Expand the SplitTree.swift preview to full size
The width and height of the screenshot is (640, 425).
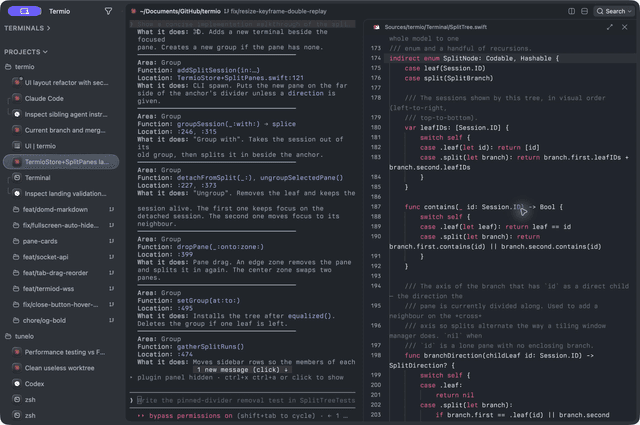point(610,27)
